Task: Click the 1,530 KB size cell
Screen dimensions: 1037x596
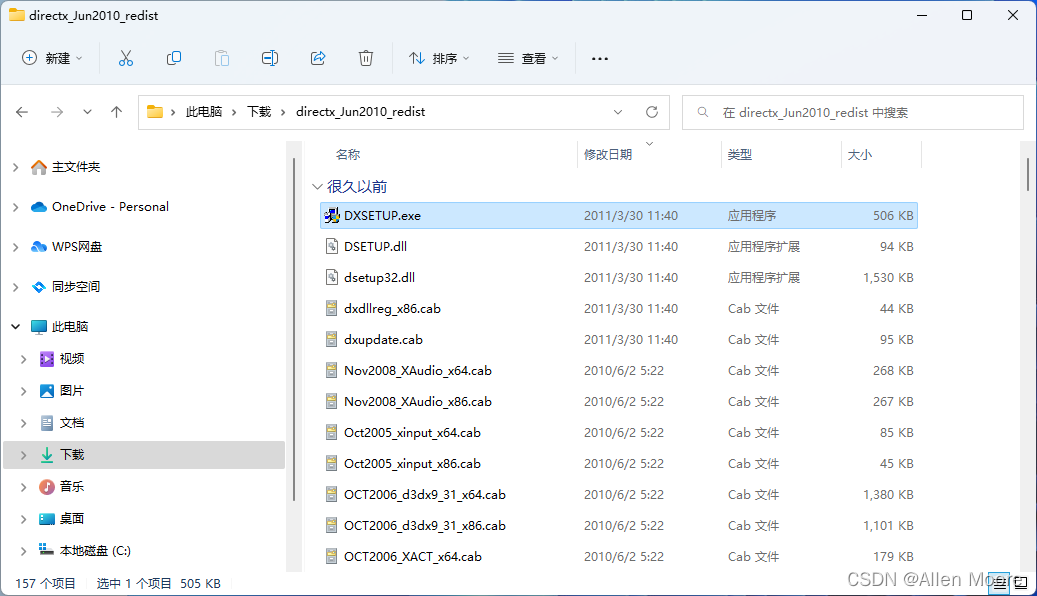Action: 888,277
